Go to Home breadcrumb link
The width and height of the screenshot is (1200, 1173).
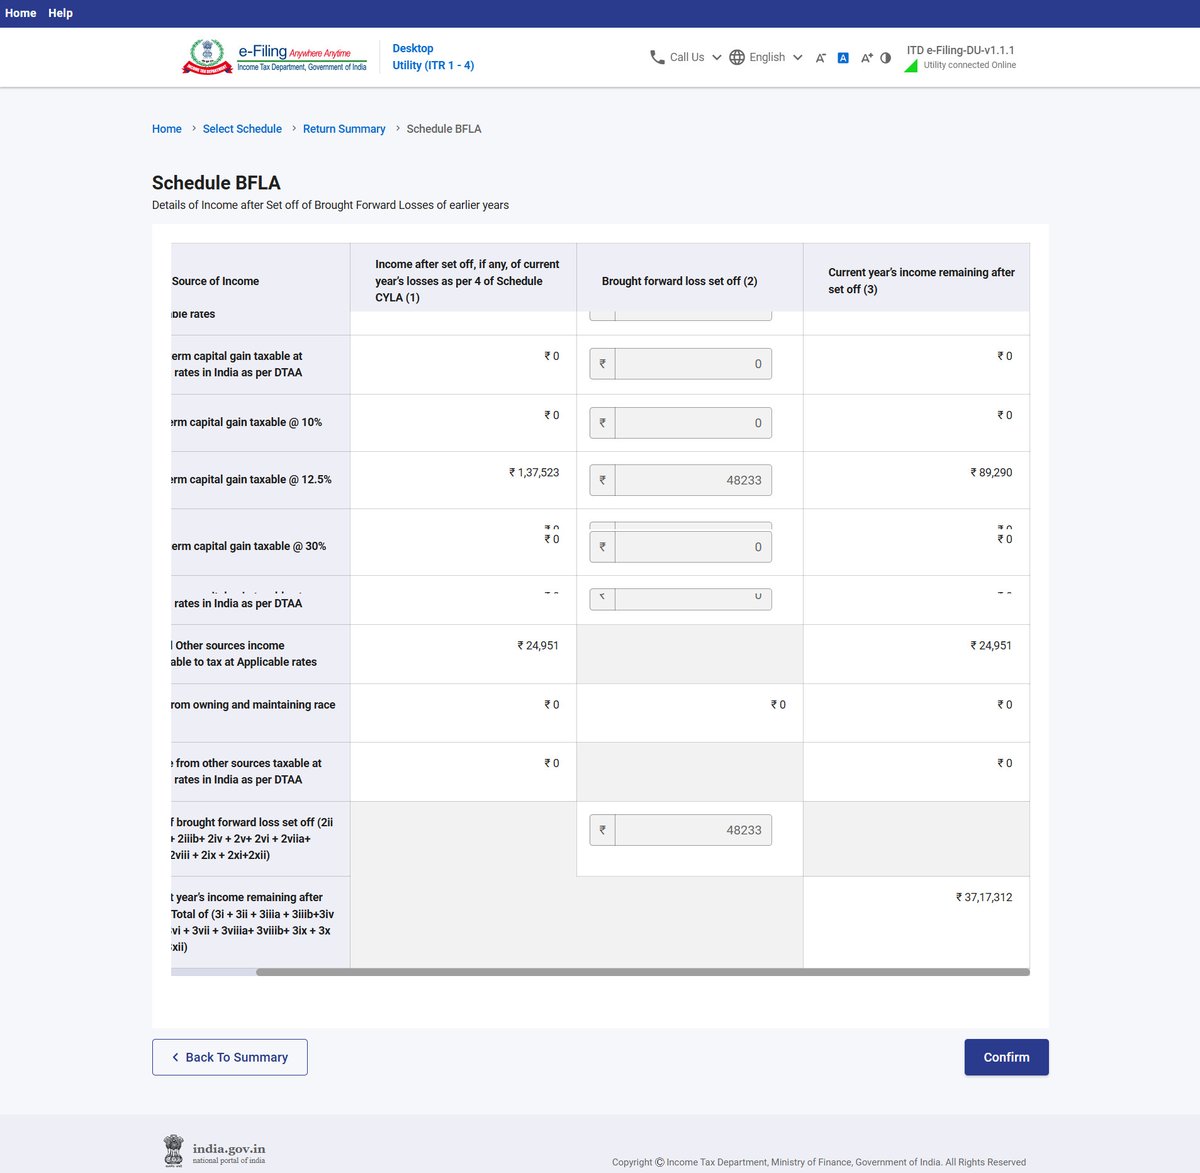coord(167,129)
